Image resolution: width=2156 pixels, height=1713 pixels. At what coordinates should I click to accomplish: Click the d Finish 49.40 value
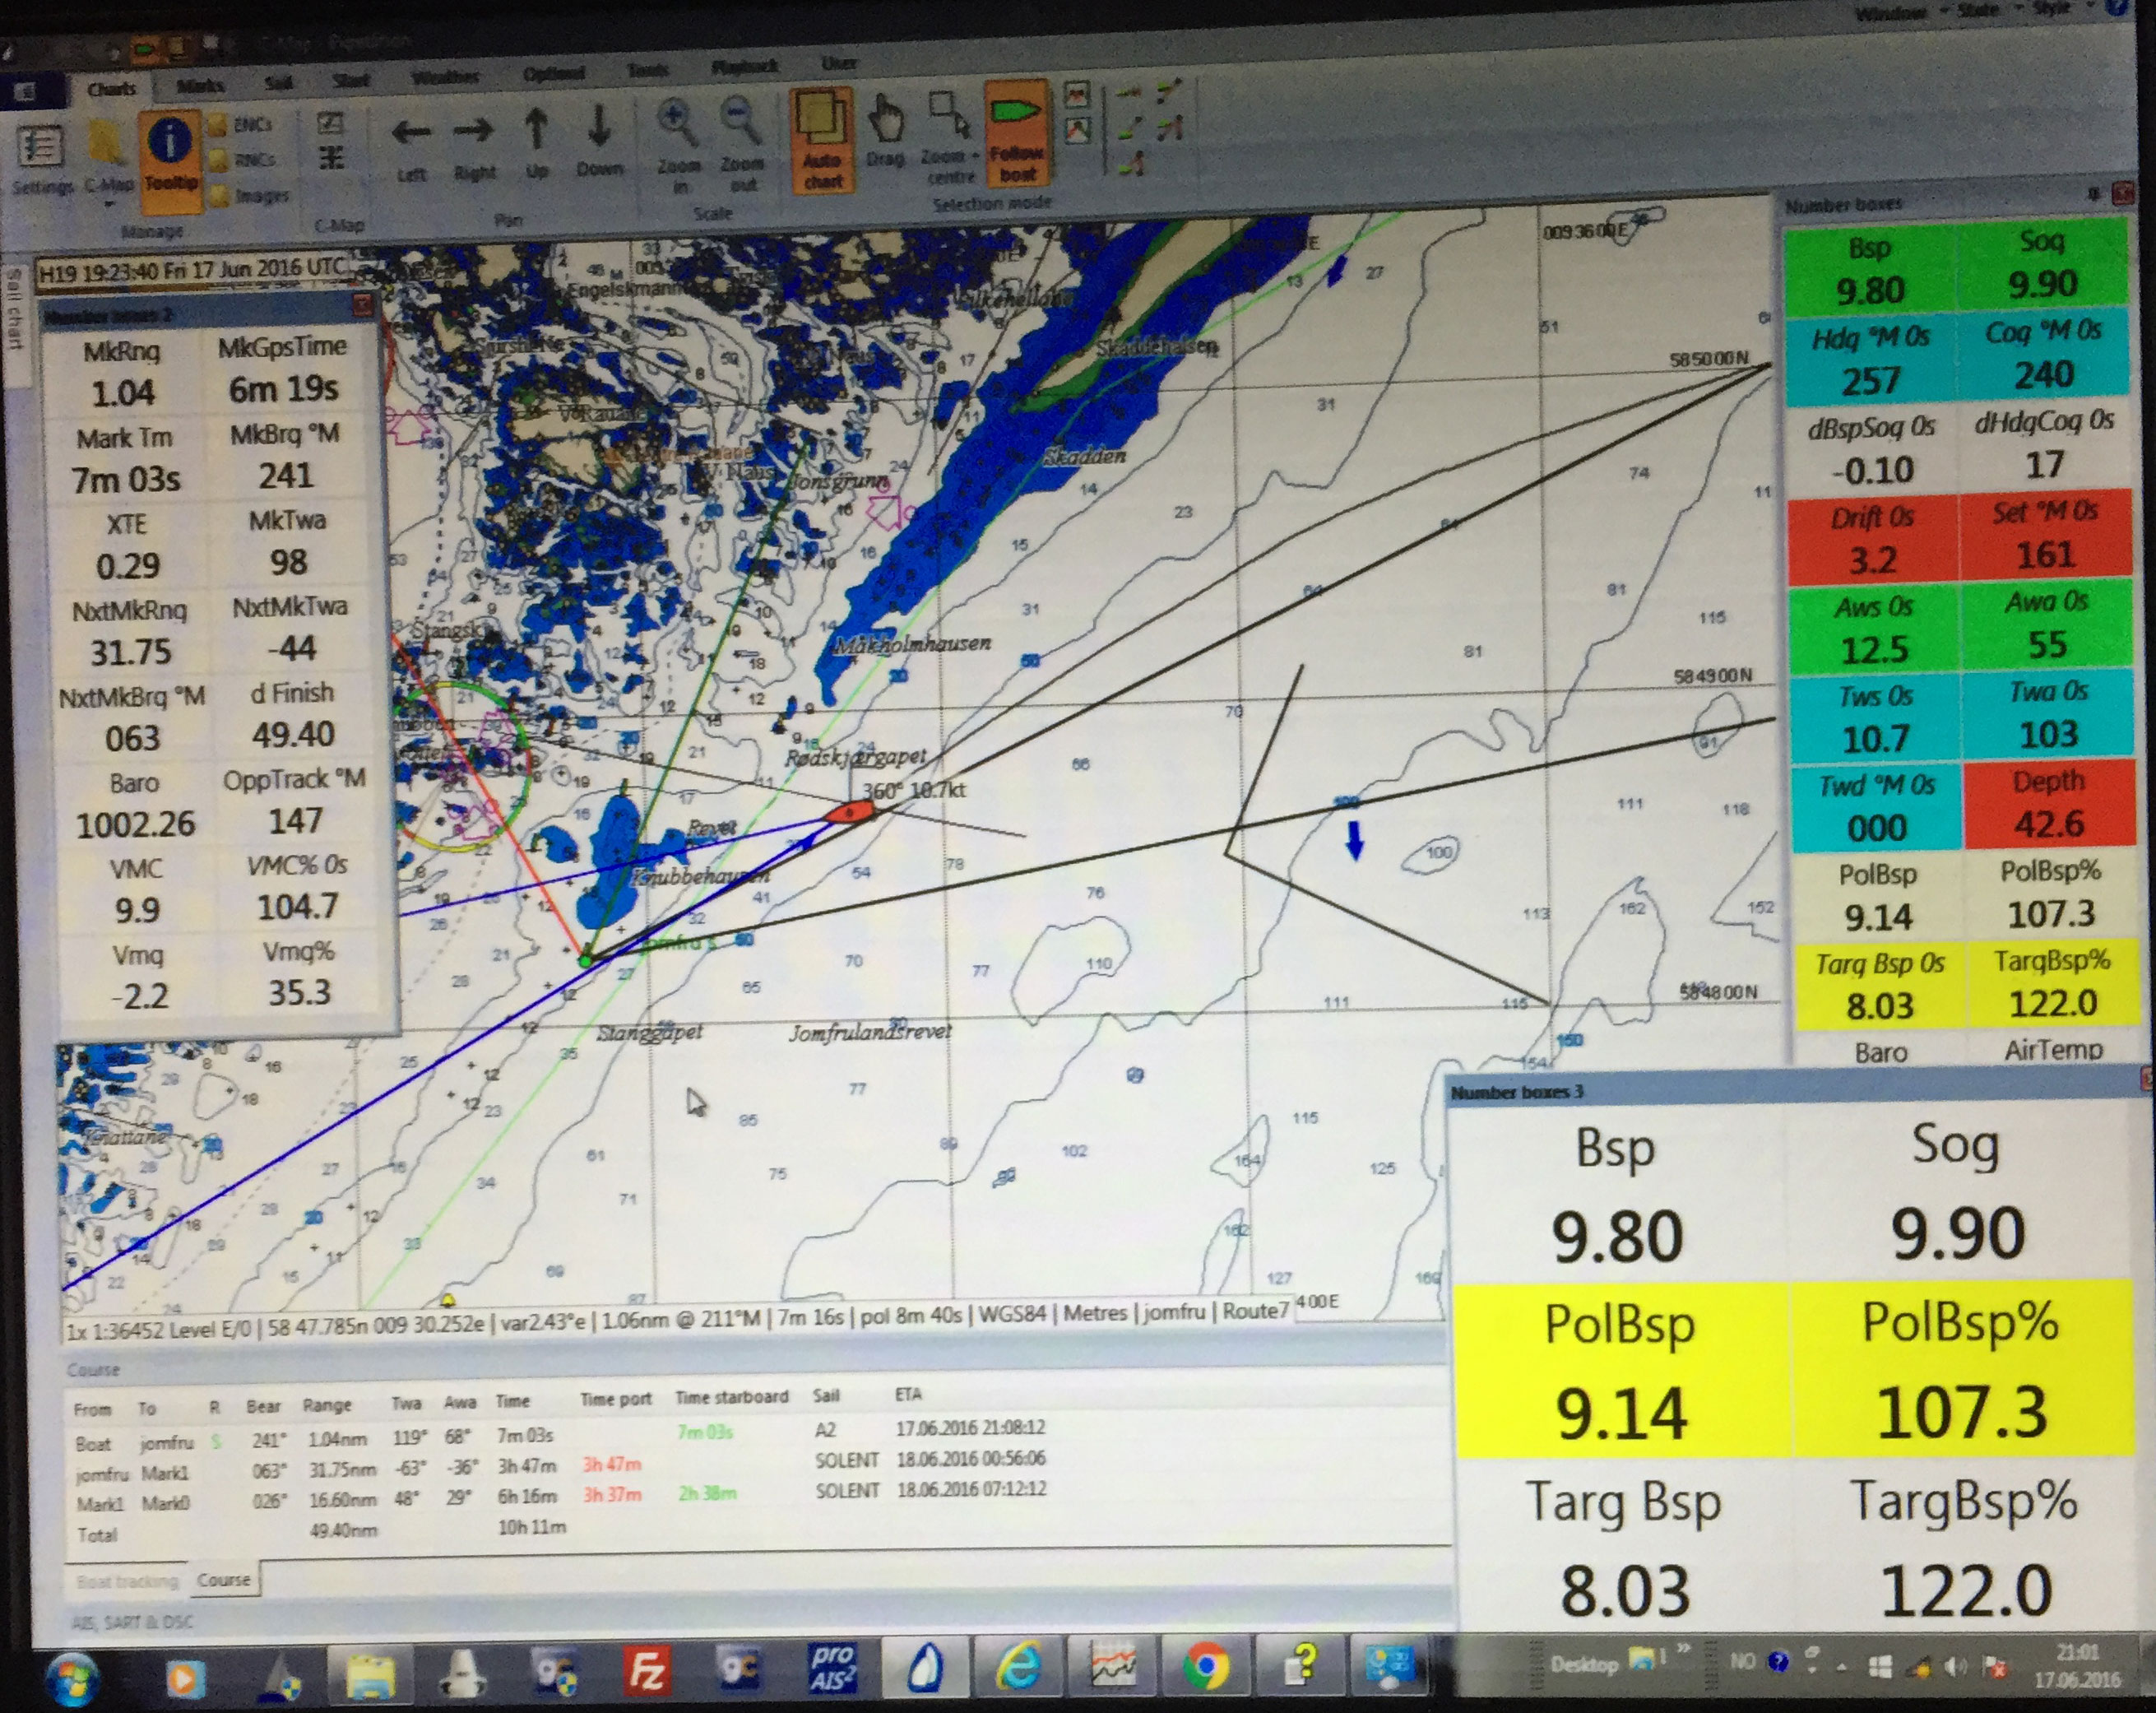pyautogui.click(x=293, y=735)
